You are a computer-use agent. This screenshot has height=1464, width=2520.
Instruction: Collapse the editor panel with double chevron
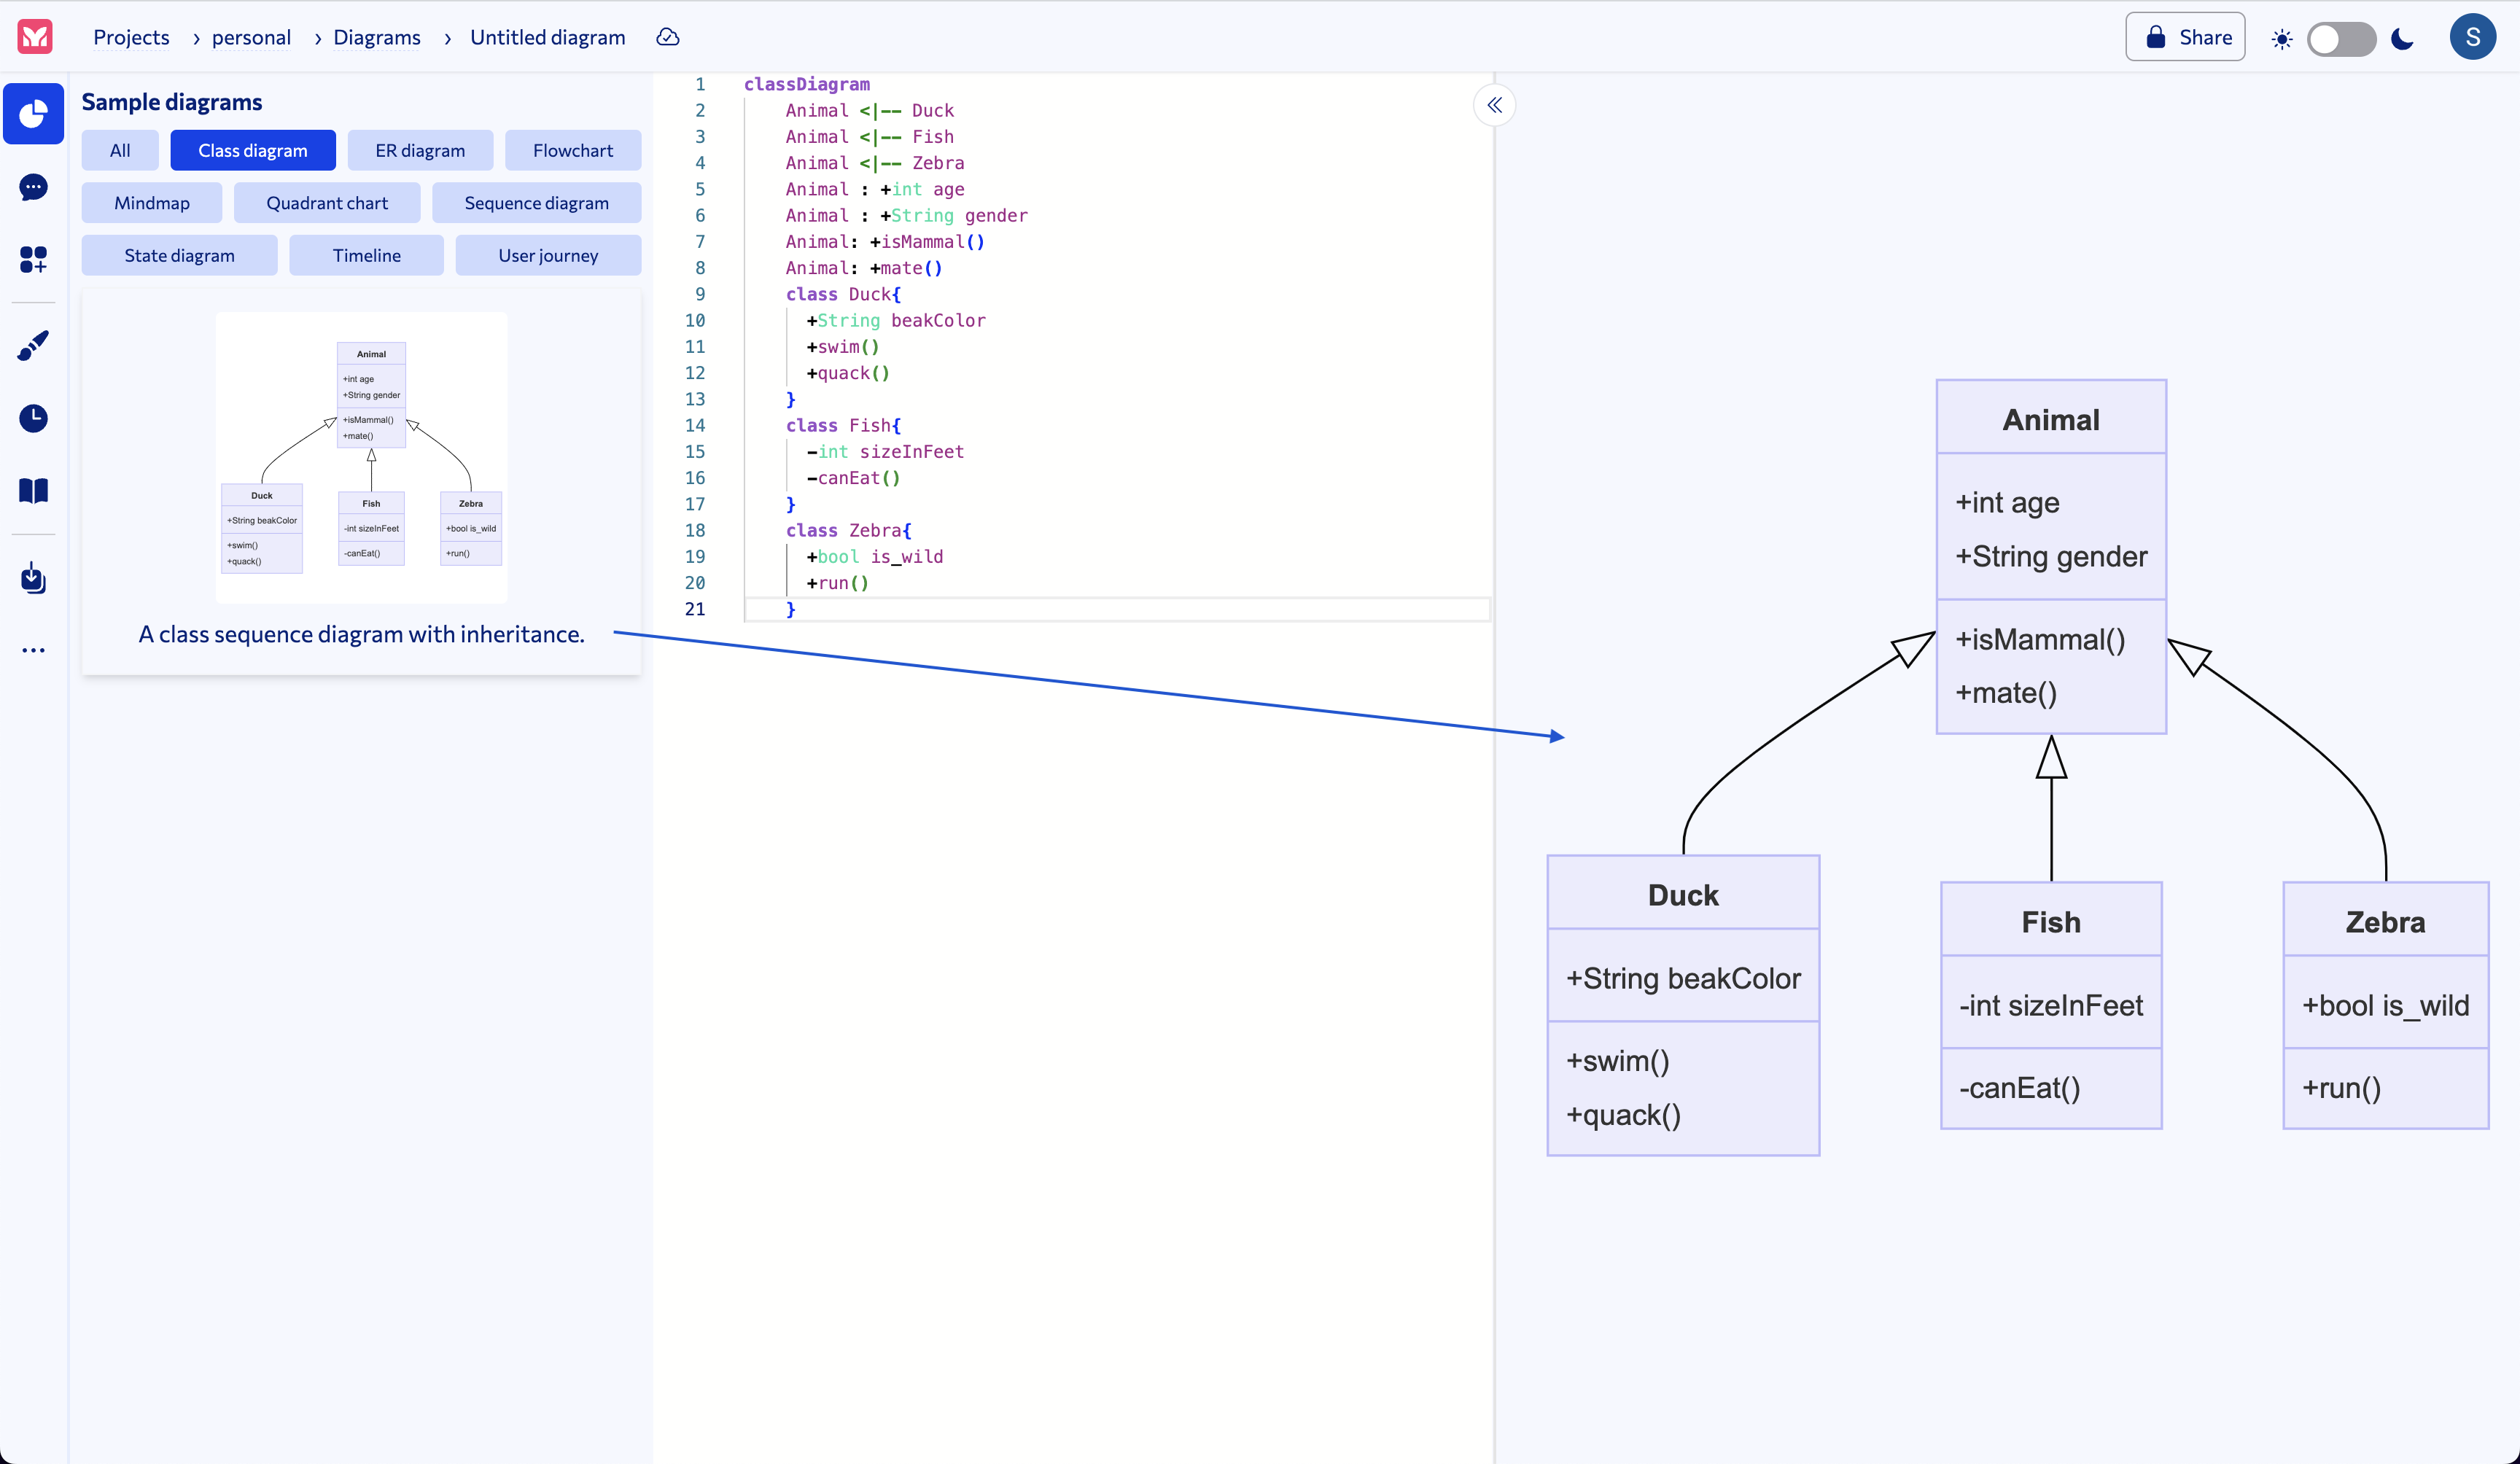coord(1494,105)
